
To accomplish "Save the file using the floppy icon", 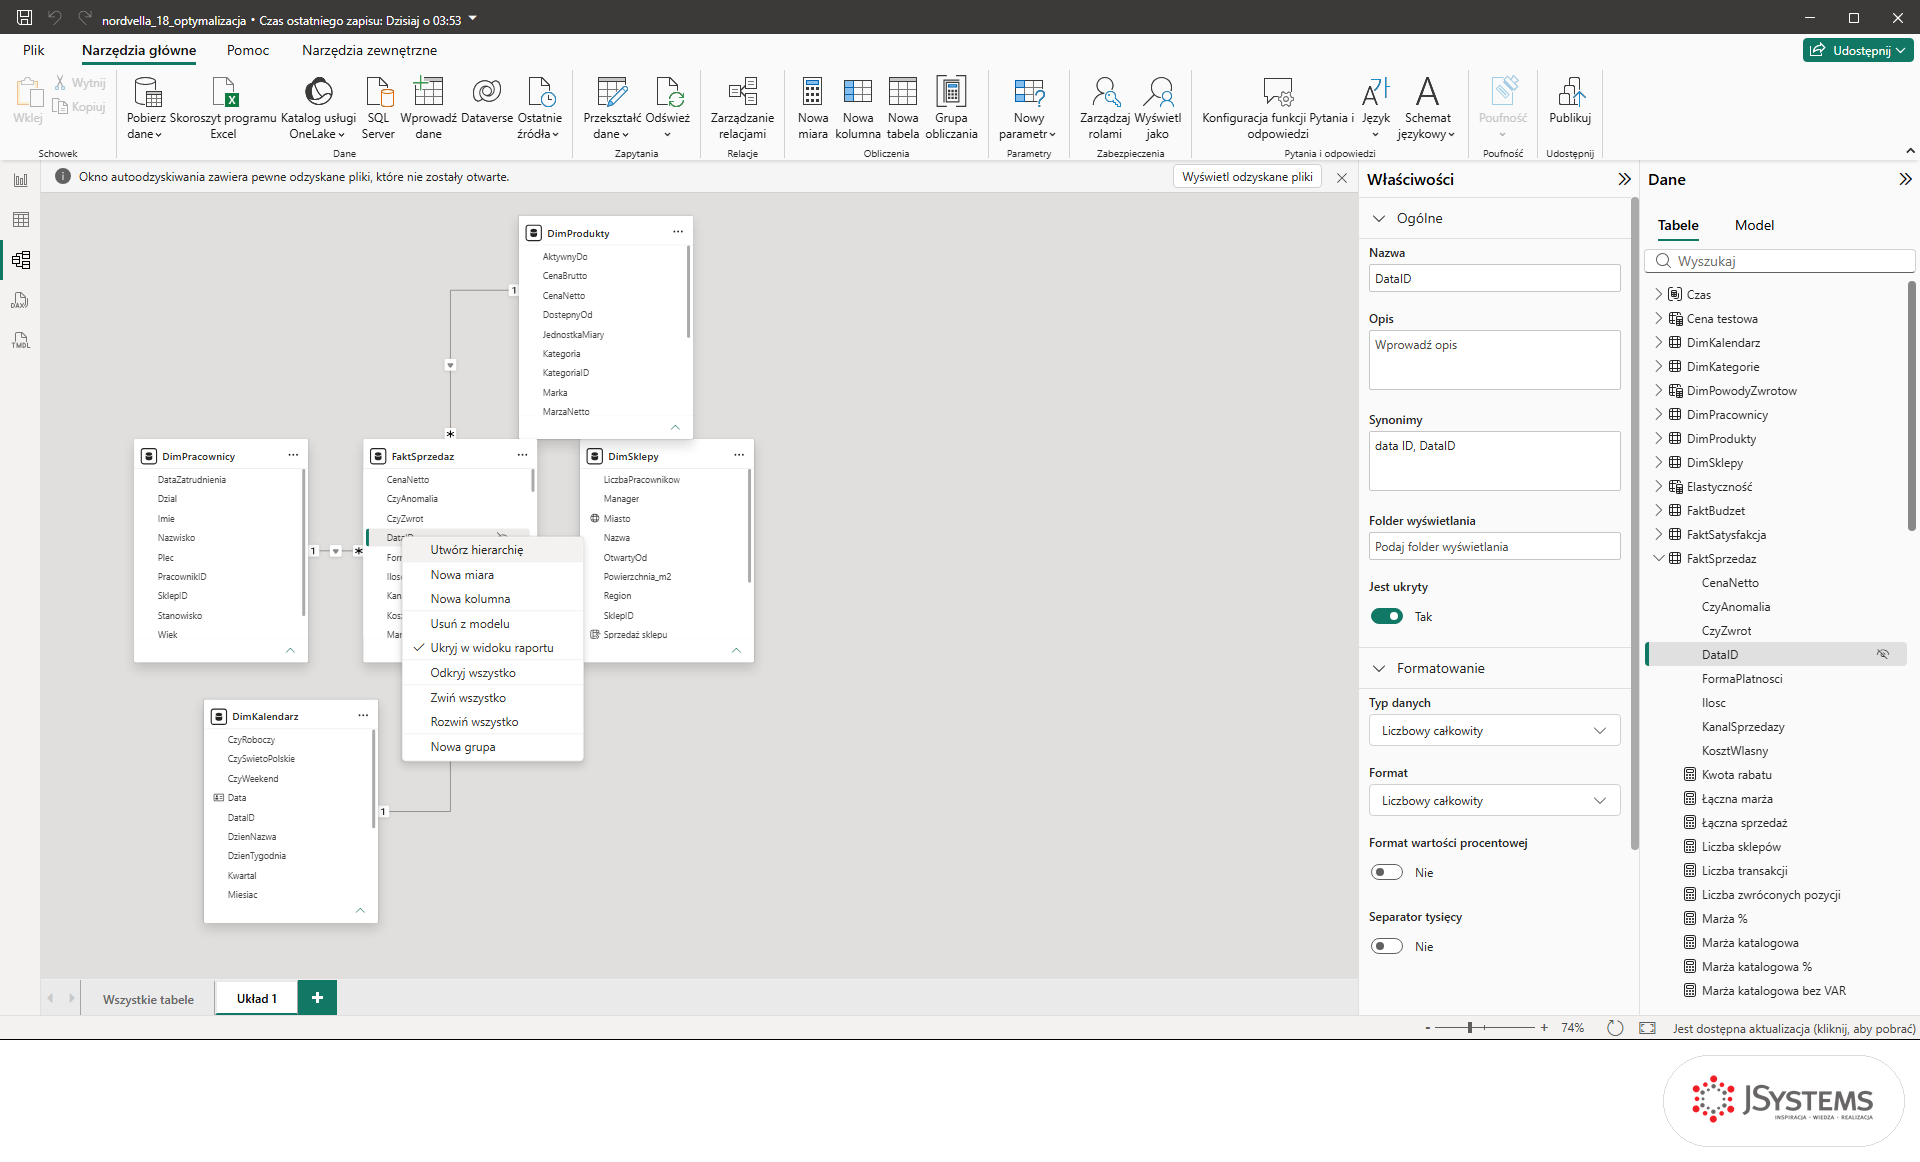I will 24,18.
